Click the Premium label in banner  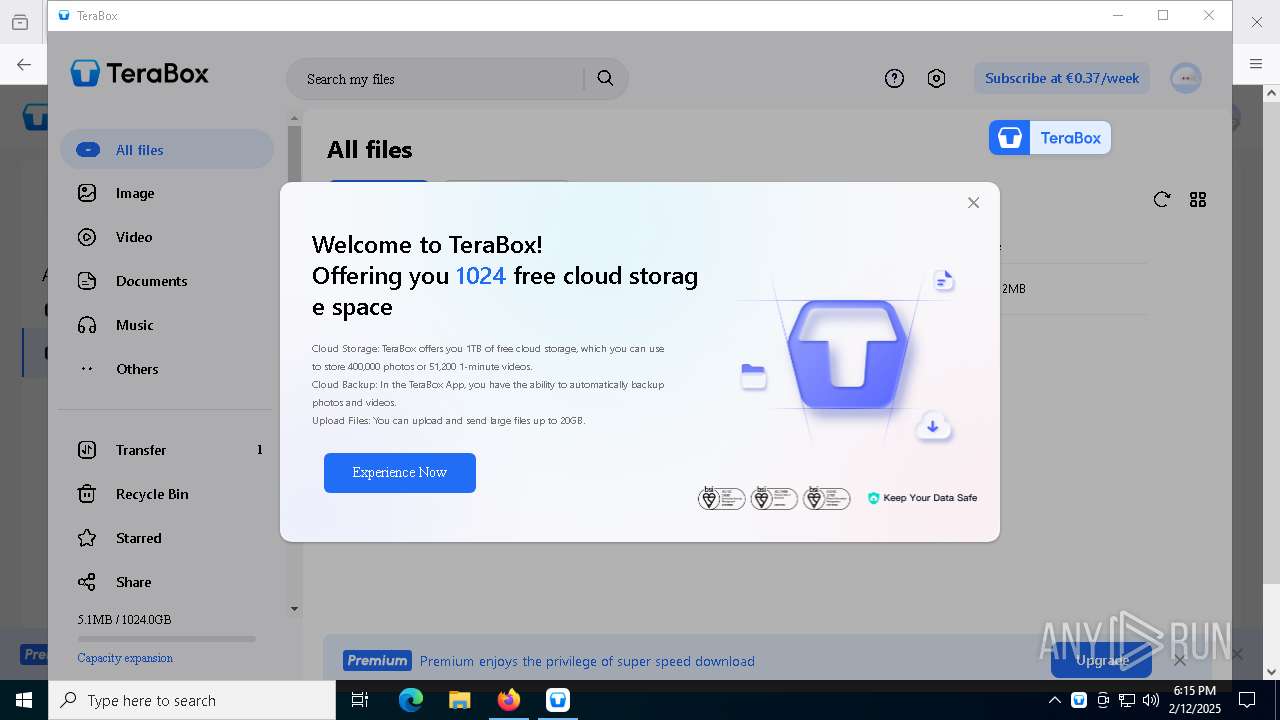click(x=377, y=661)
